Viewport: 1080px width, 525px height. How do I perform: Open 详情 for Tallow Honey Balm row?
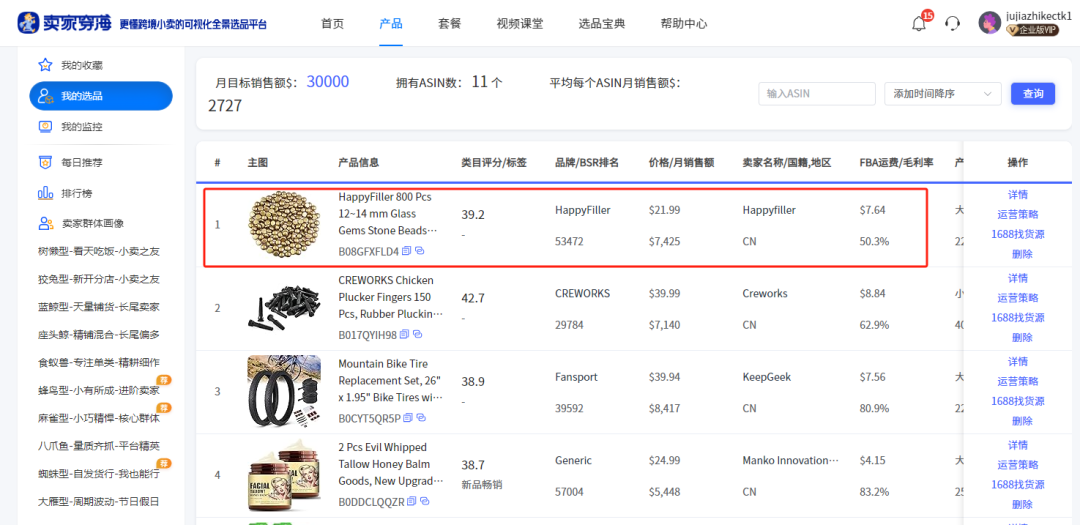pos(1017,444)
